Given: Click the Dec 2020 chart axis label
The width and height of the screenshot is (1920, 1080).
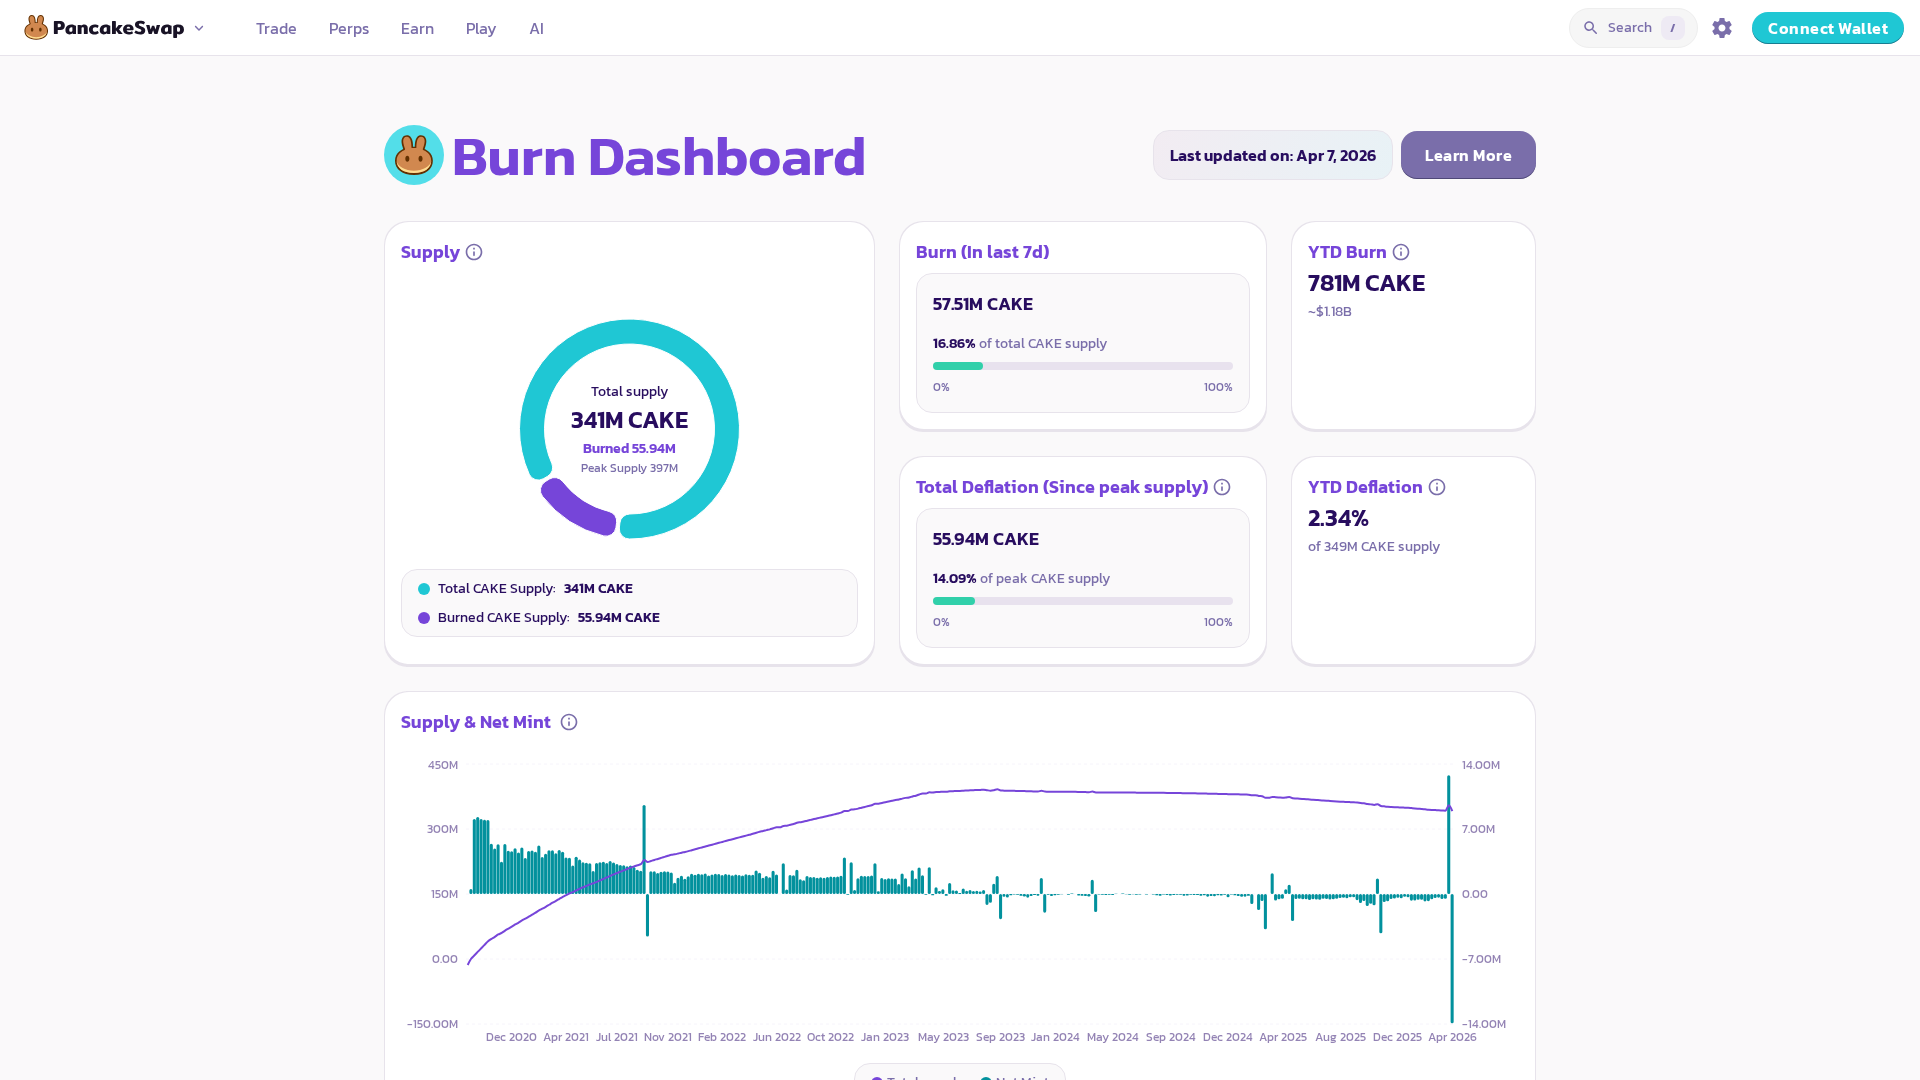Looking at the screenshot, I should (x=511, y=1037).
